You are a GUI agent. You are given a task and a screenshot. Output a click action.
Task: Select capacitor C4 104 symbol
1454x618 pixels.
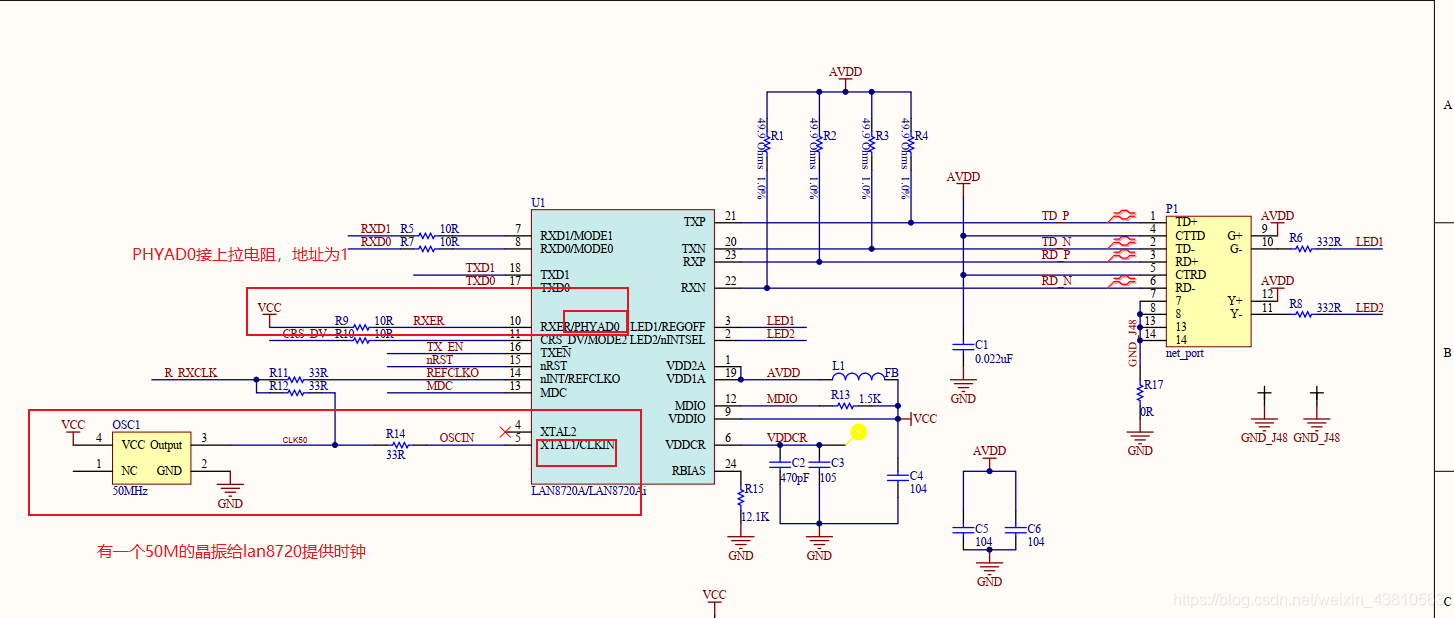[897, 476]
